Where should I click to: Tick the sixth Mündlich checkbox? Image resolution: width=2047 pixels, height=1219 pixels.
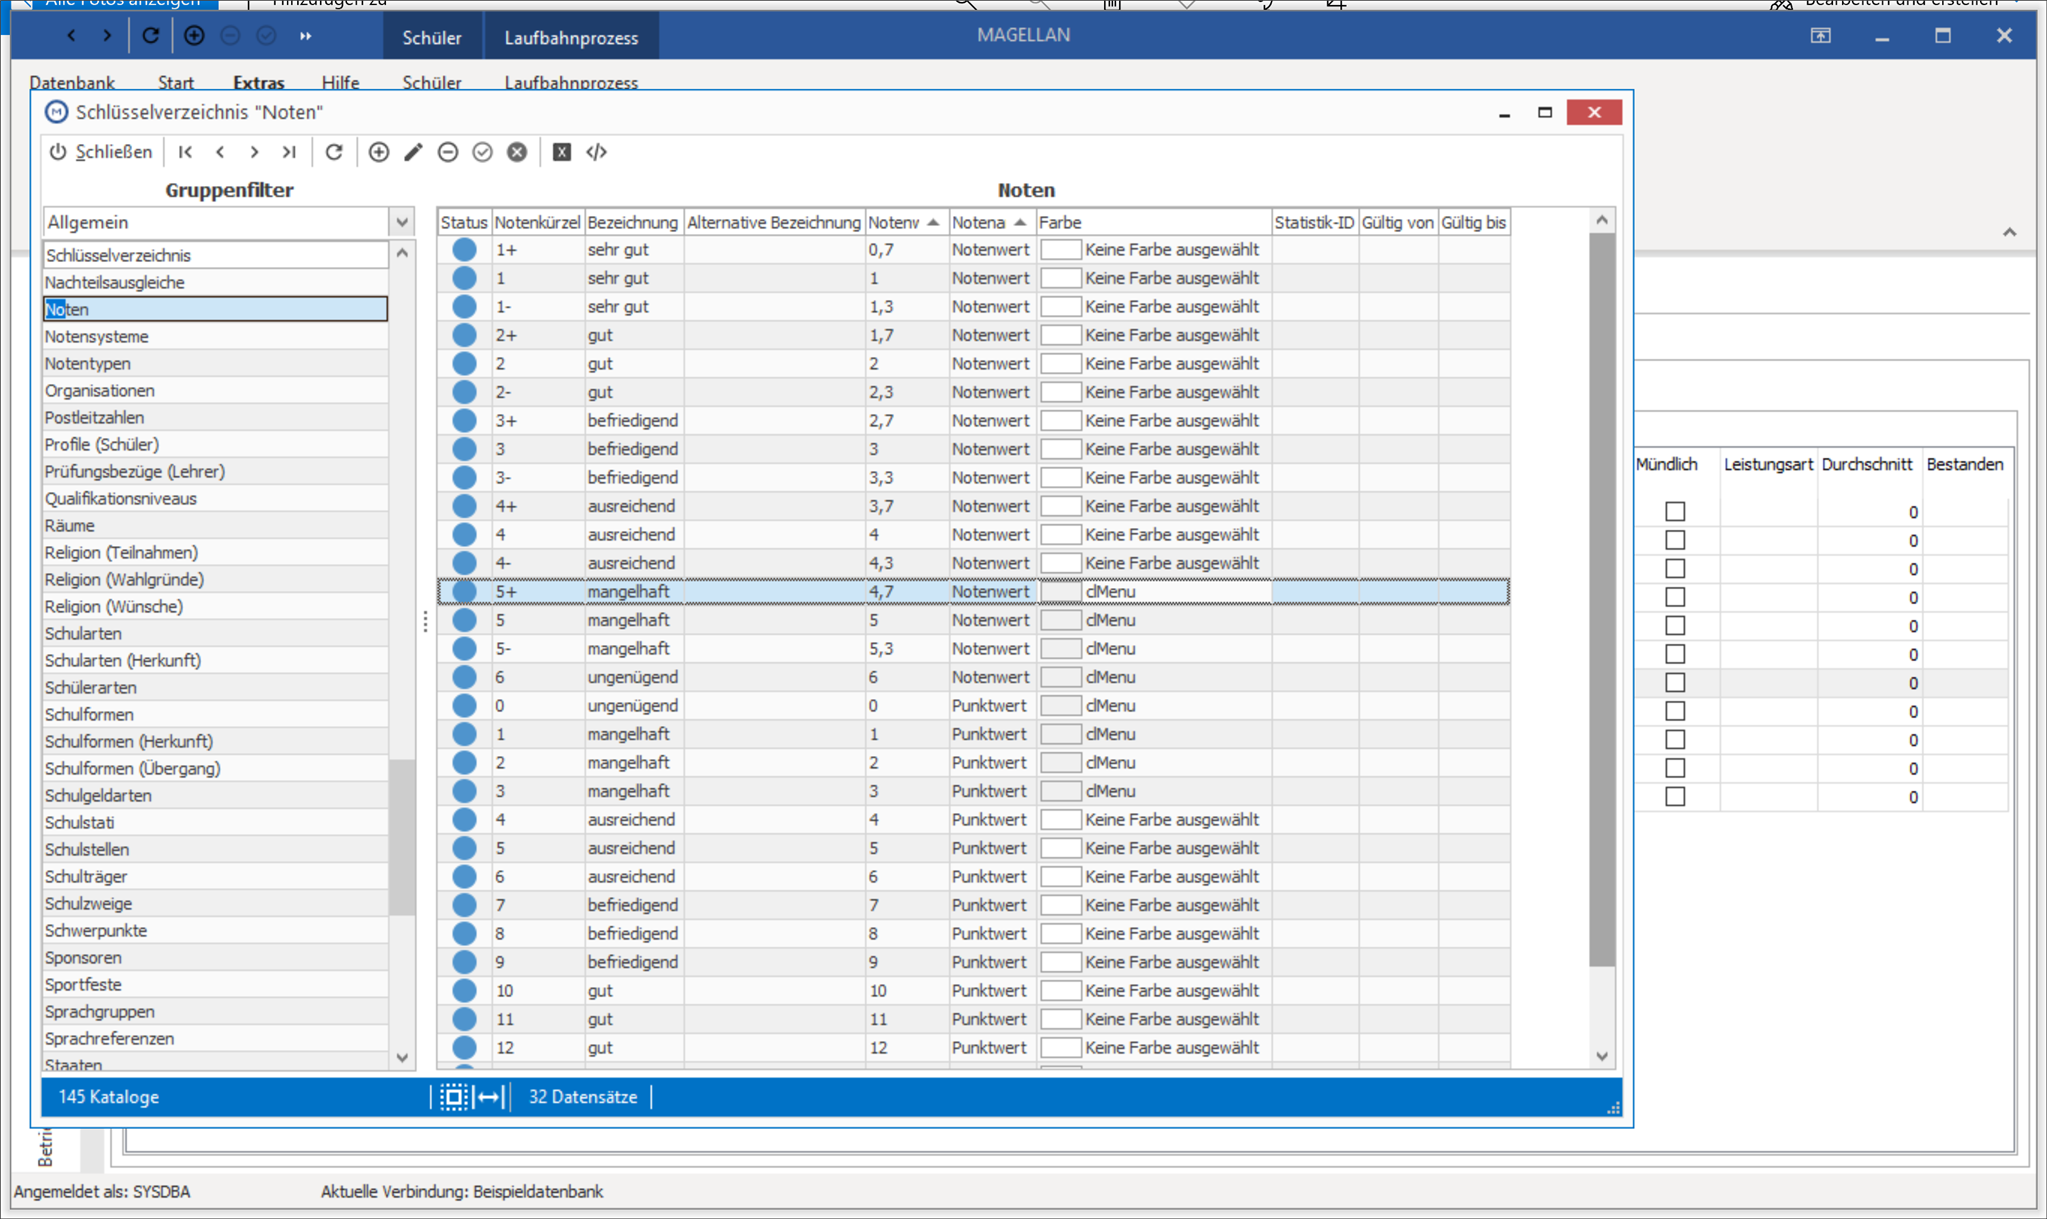(1675, 654)
